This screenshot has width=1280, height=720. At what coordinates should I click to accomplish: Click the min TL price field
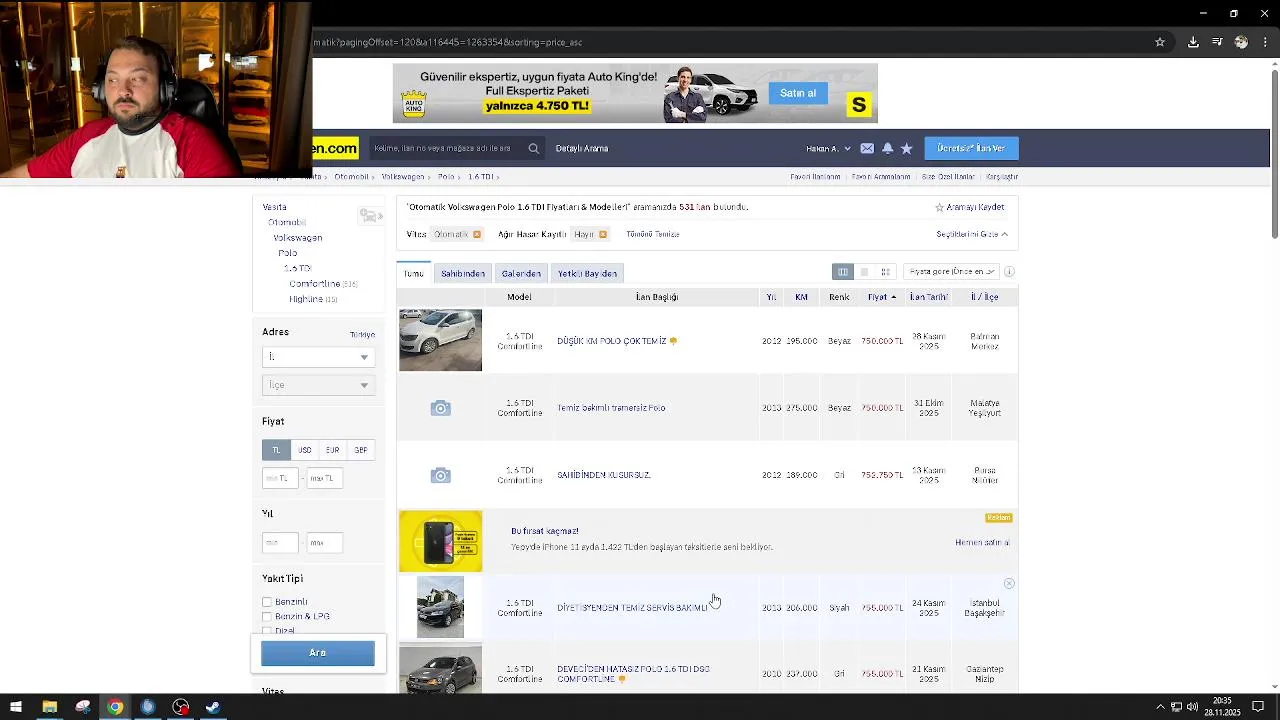280,478
